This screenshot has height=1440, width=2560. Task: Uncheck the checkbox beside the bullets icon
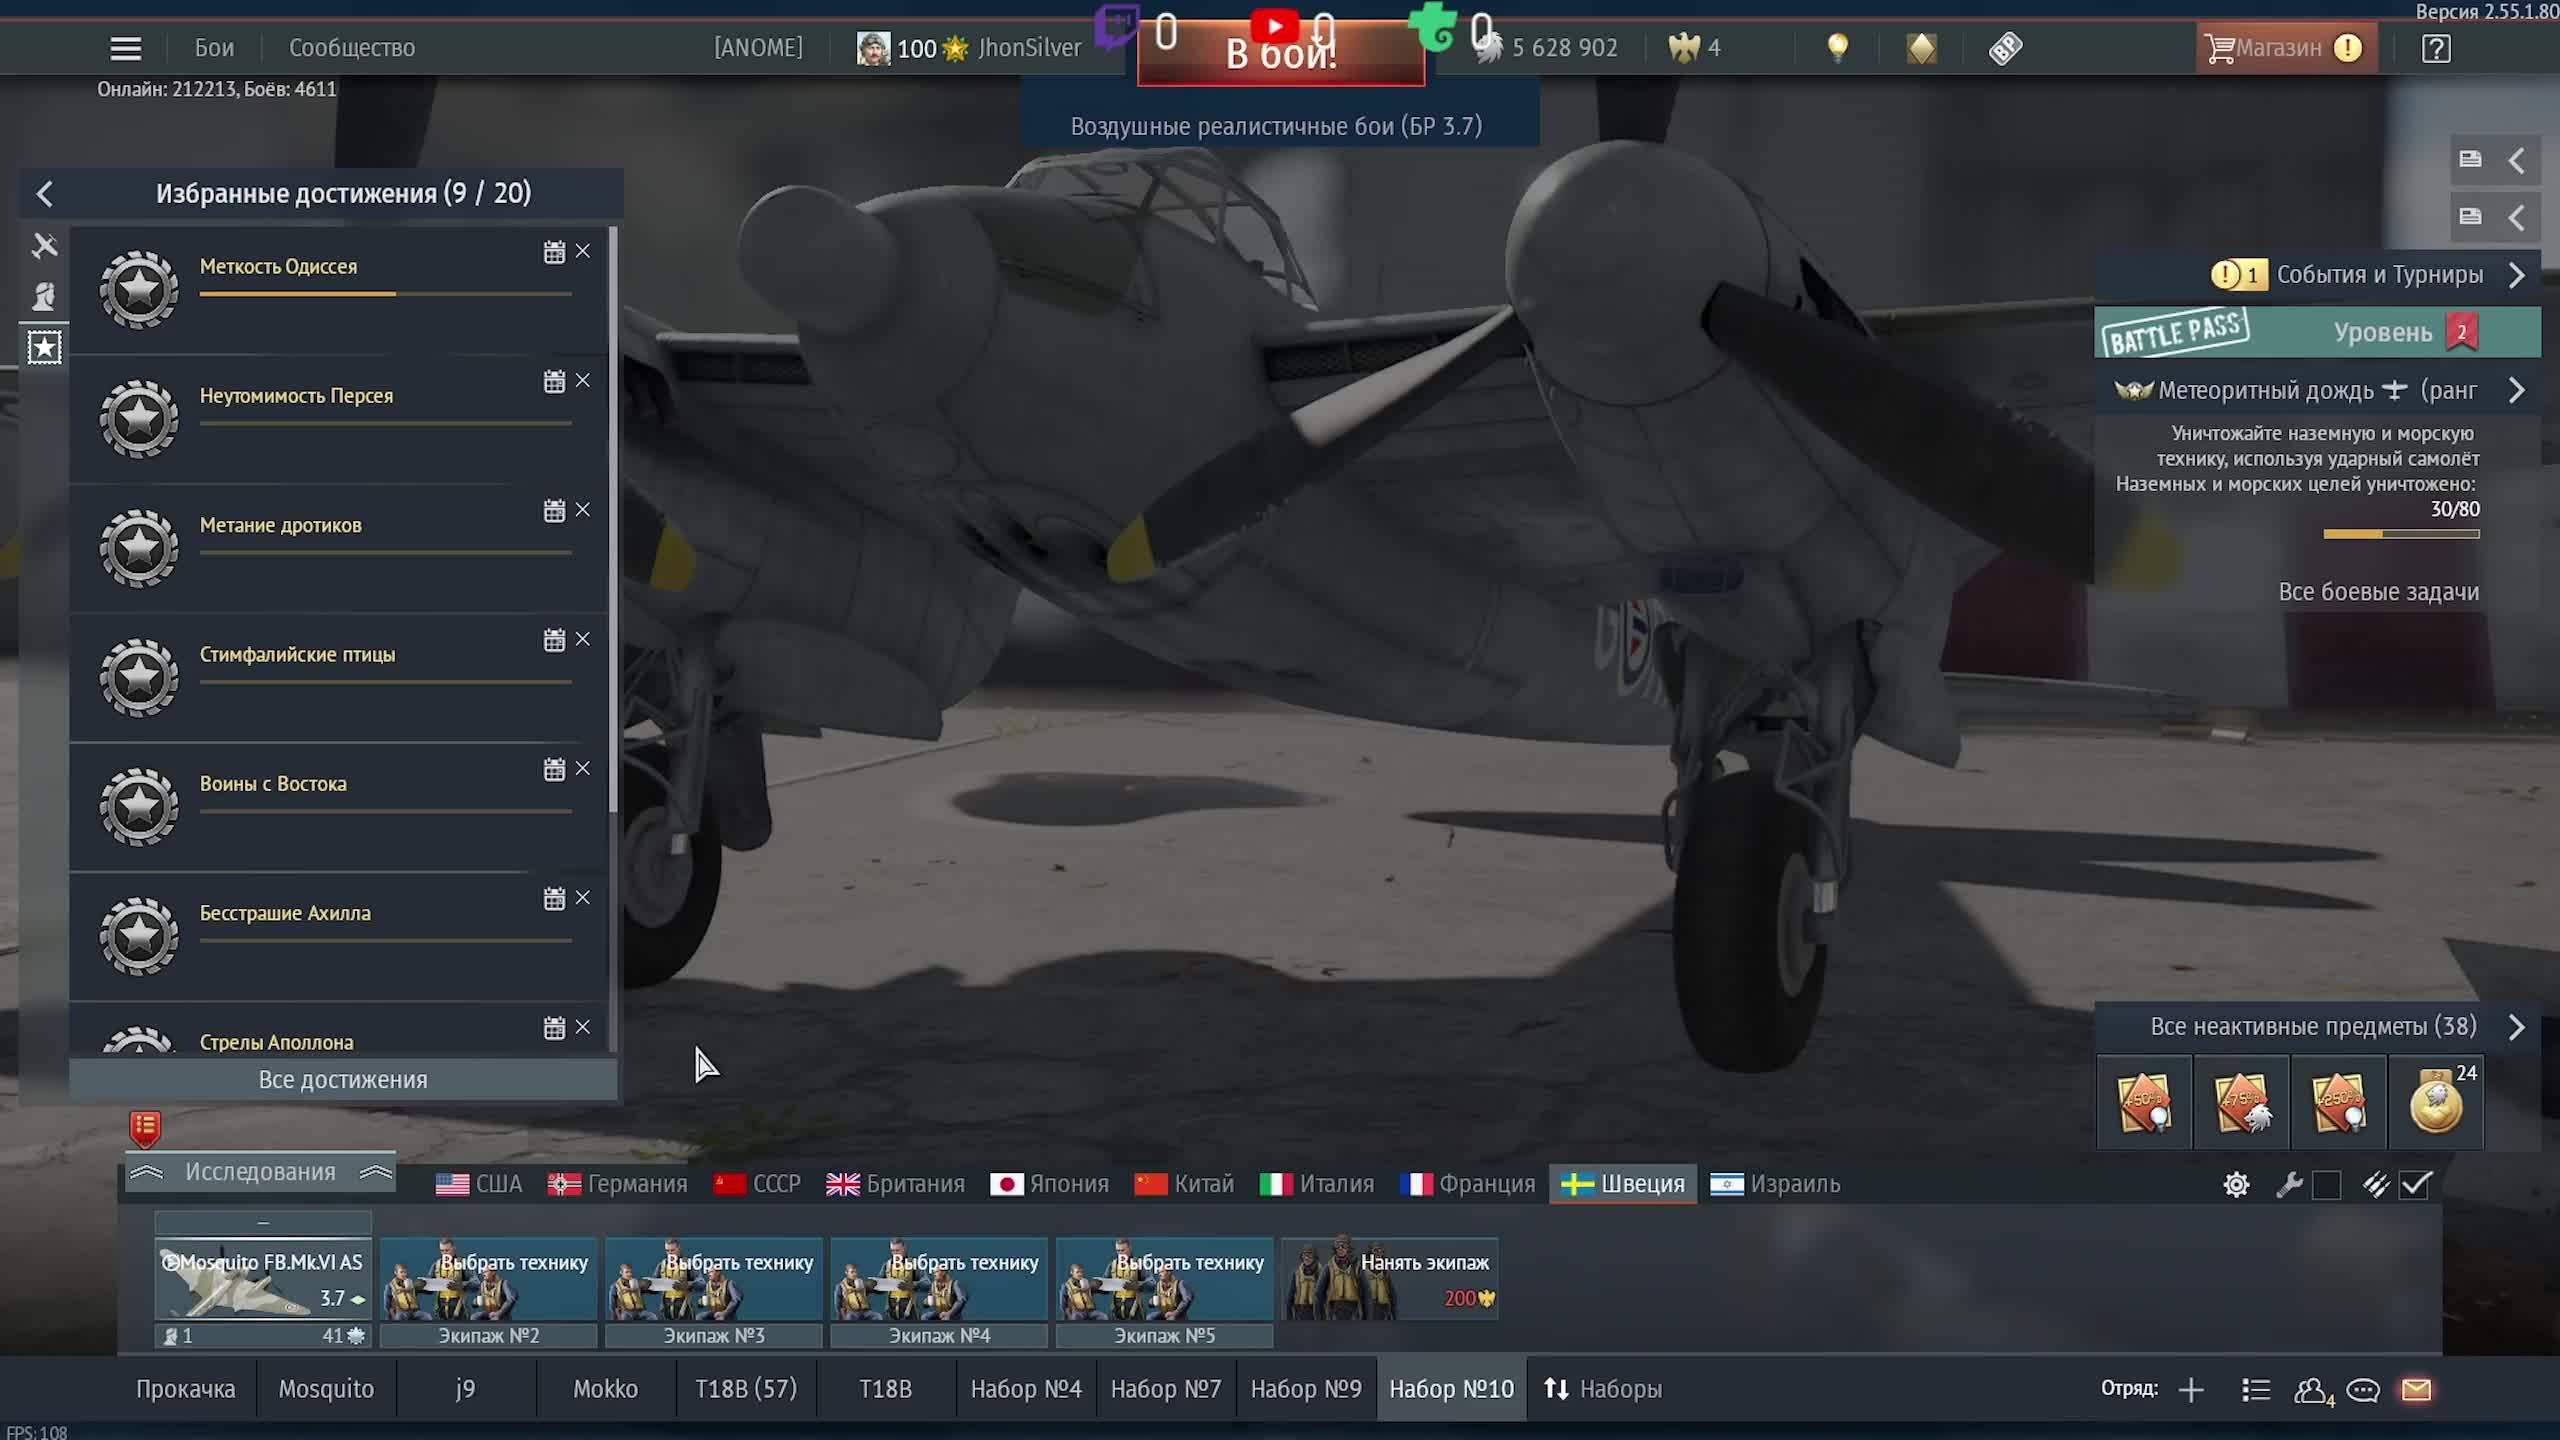2417,1184
